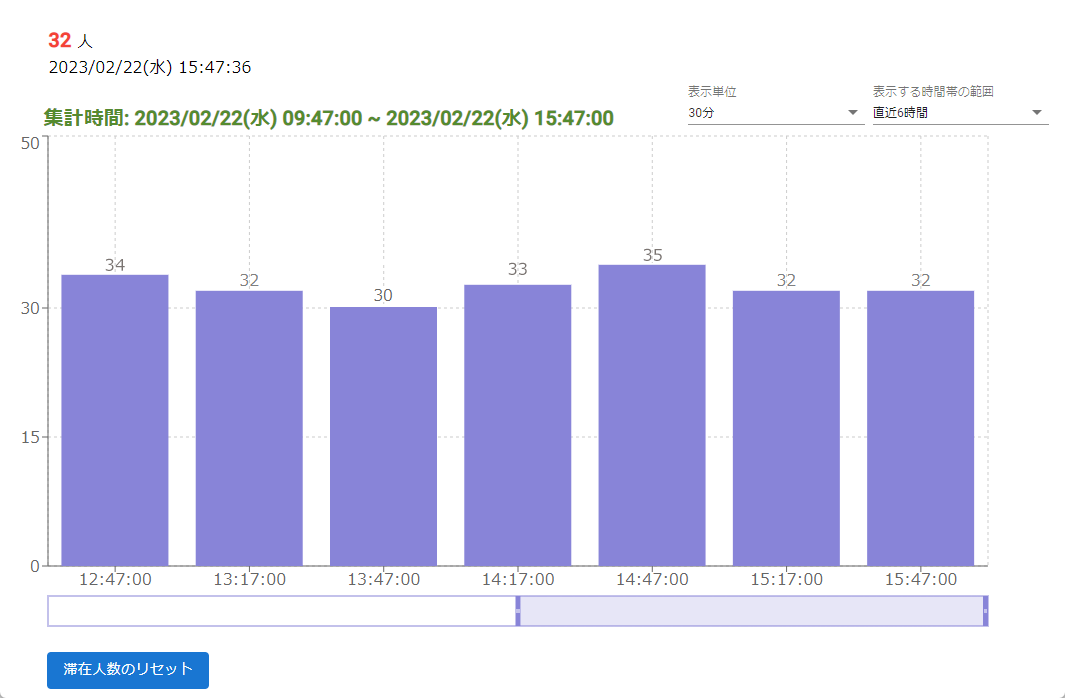Click the 12:47:00 bar showing 34

[115, 420]
